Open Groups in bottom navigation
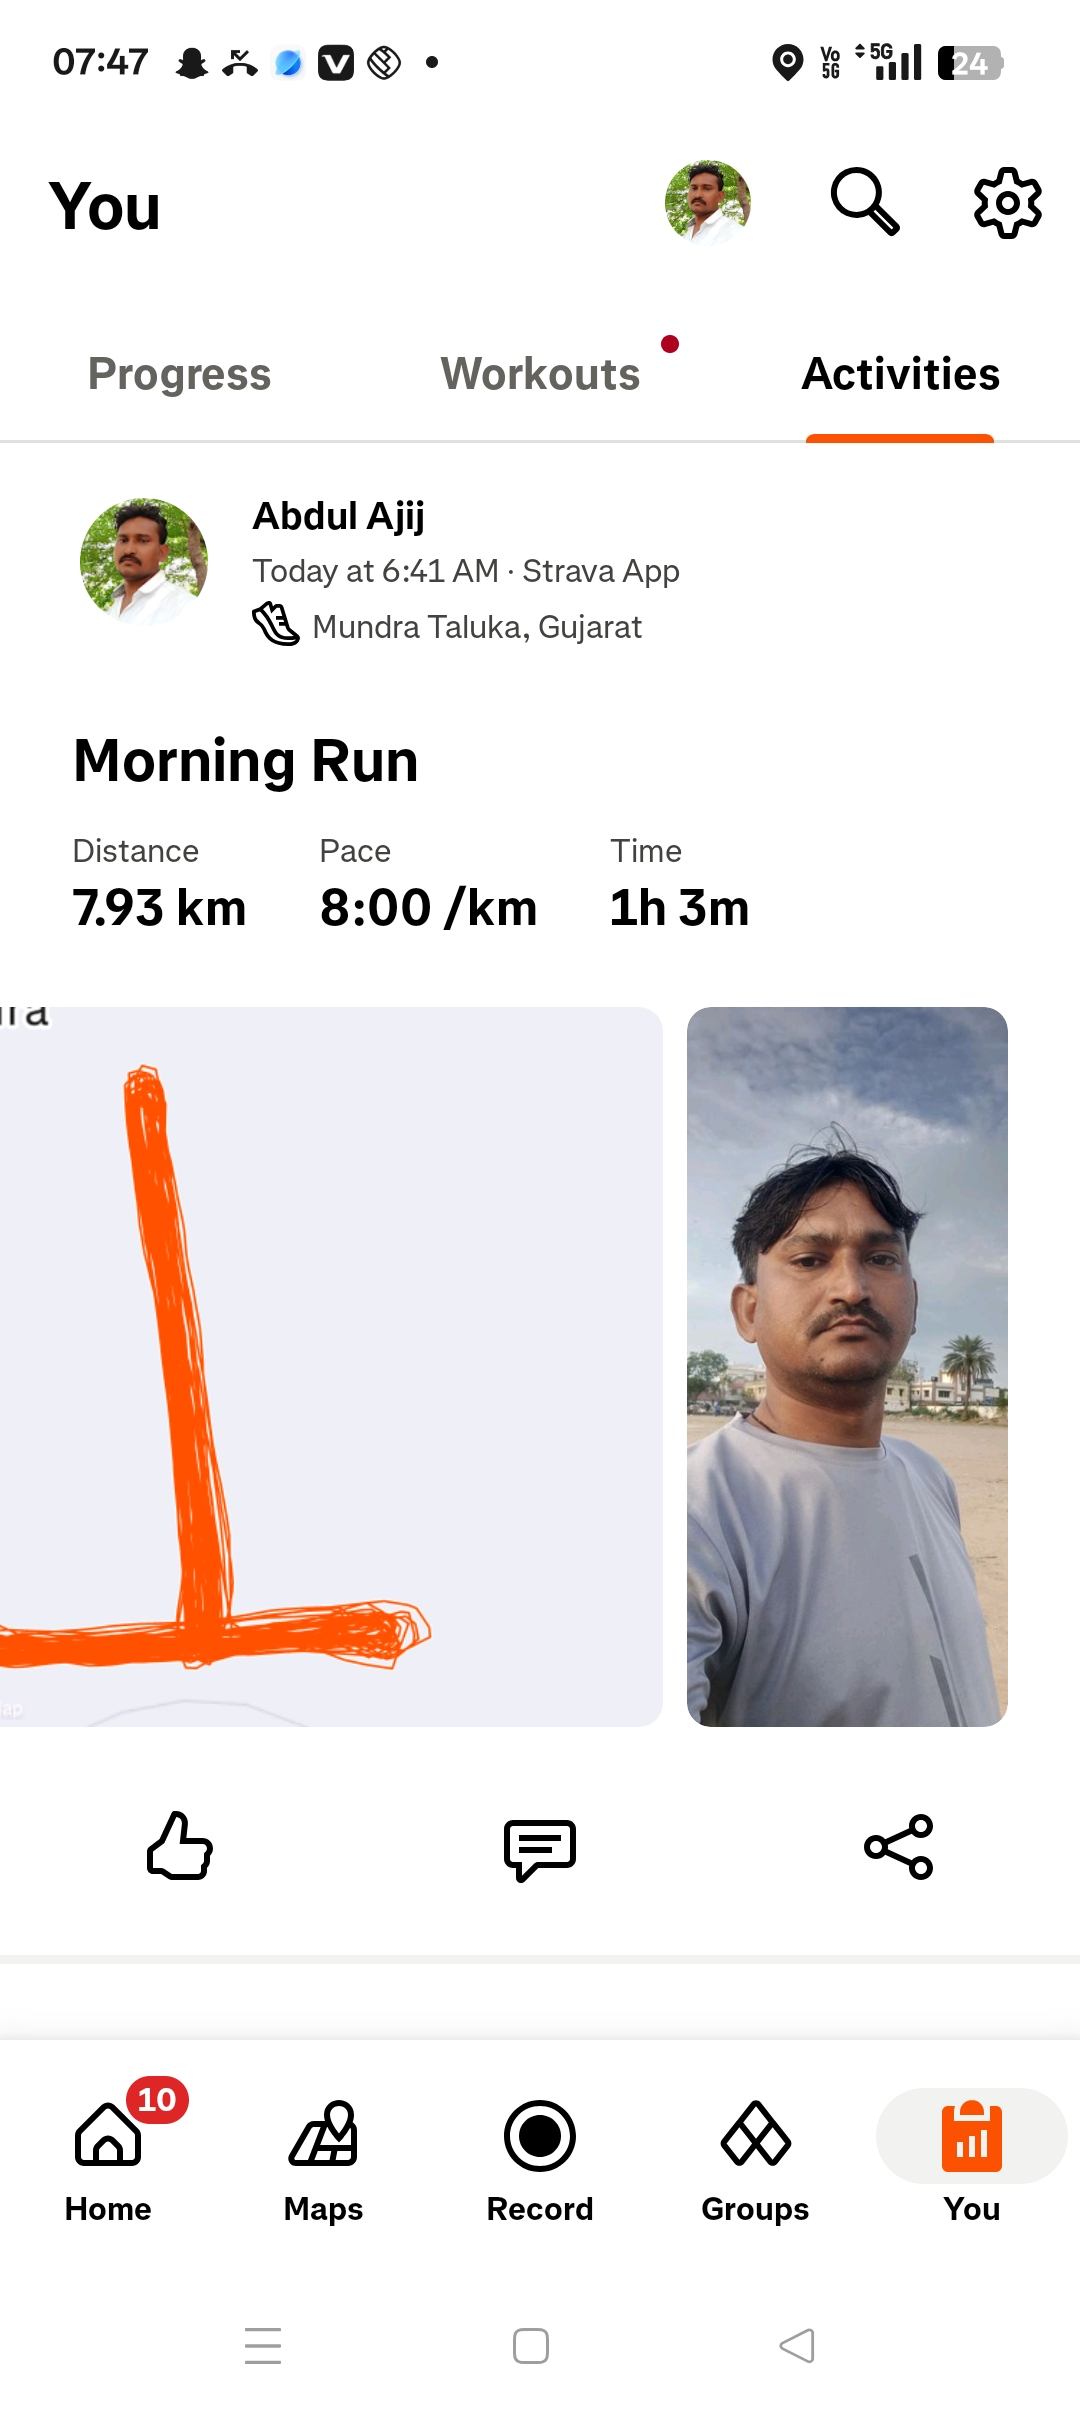Screen dimensions: 1080x2412 point(755,2160)
